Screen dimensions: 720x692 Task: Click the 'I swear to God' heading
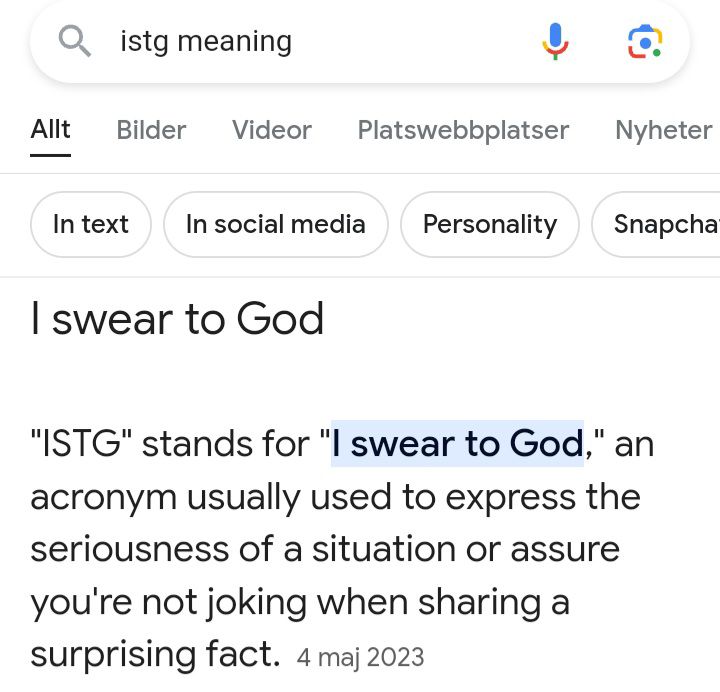point(178,318)
